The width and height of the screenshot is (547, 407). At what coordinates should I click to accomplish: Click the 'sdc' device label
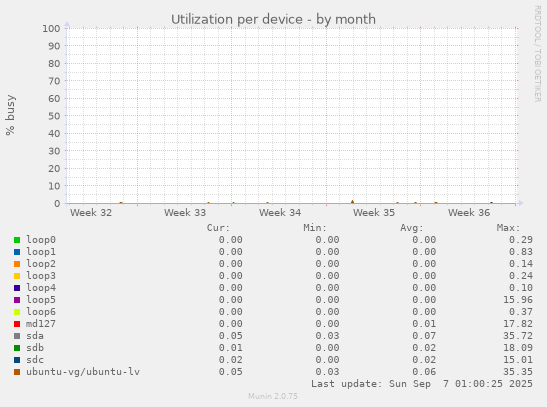tap(35, 360)
